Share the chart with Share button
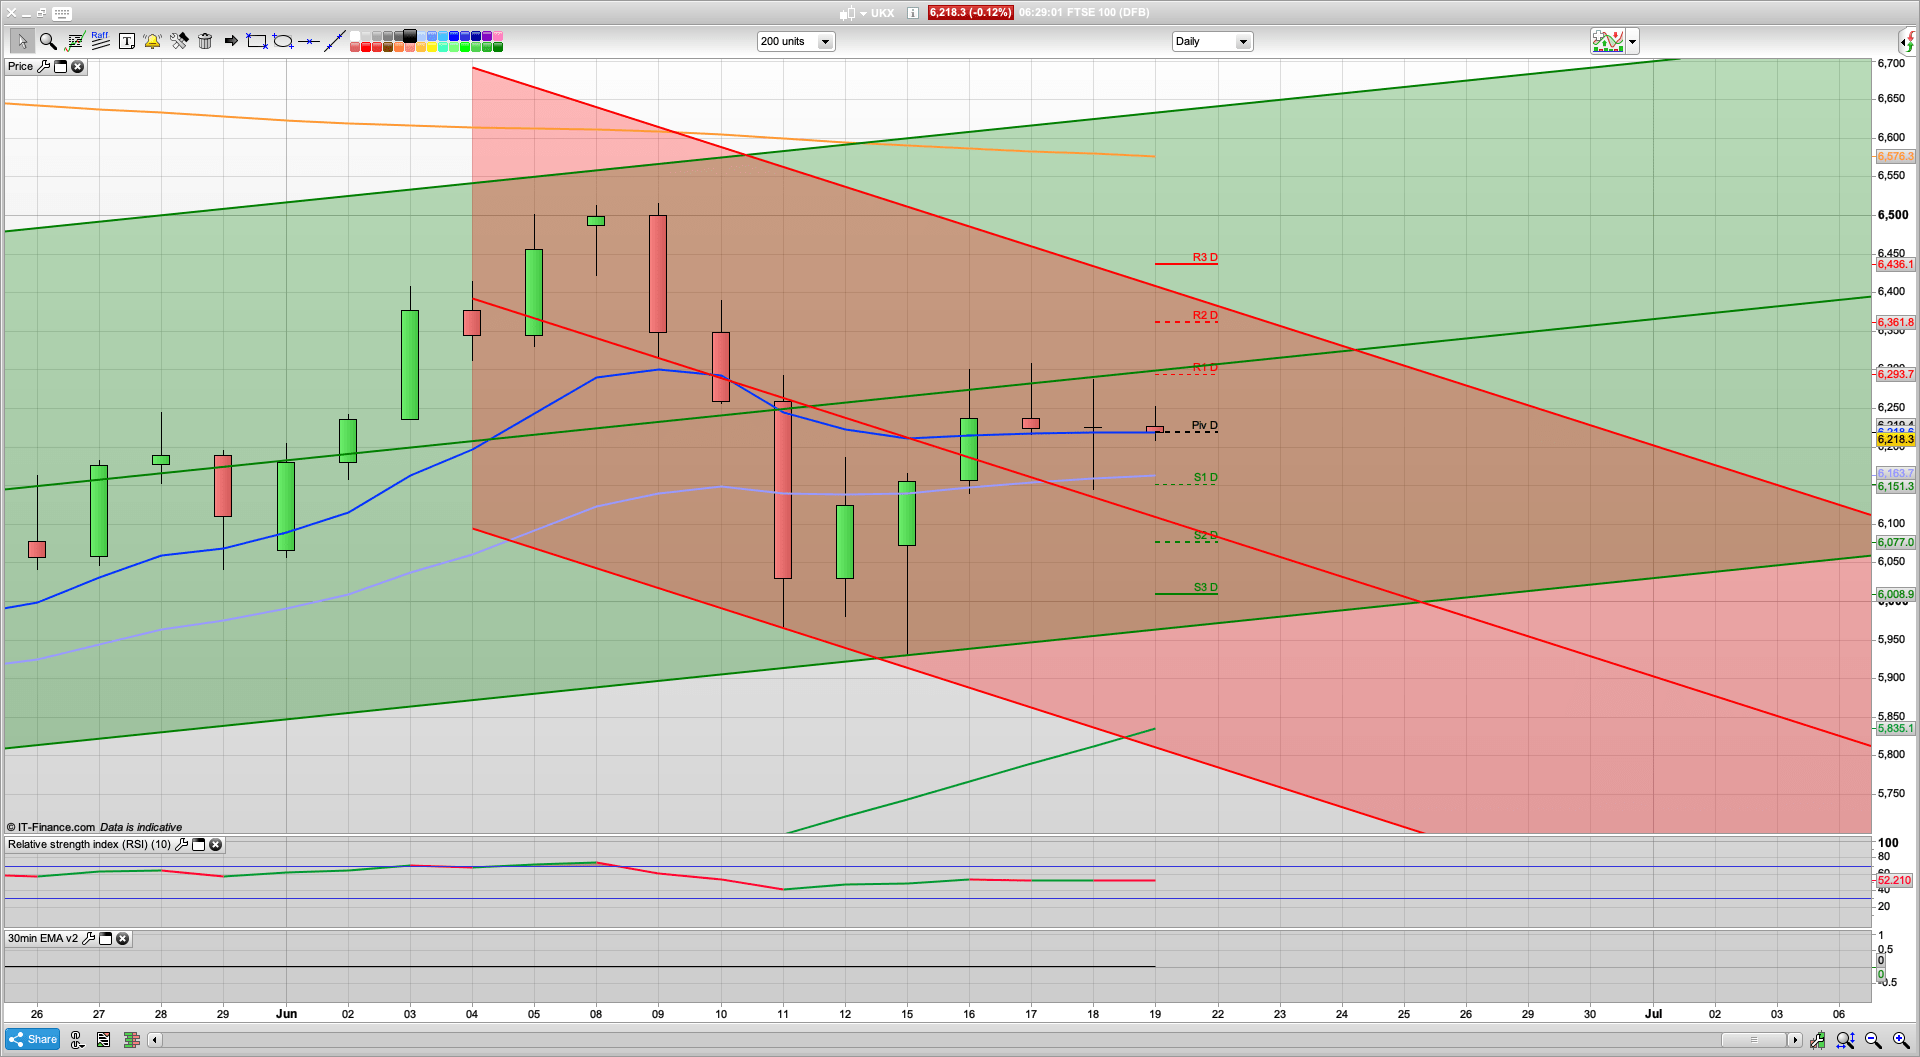Image resolution: width=1920 pixels, height=1057 pixels. pos(33,1040)
